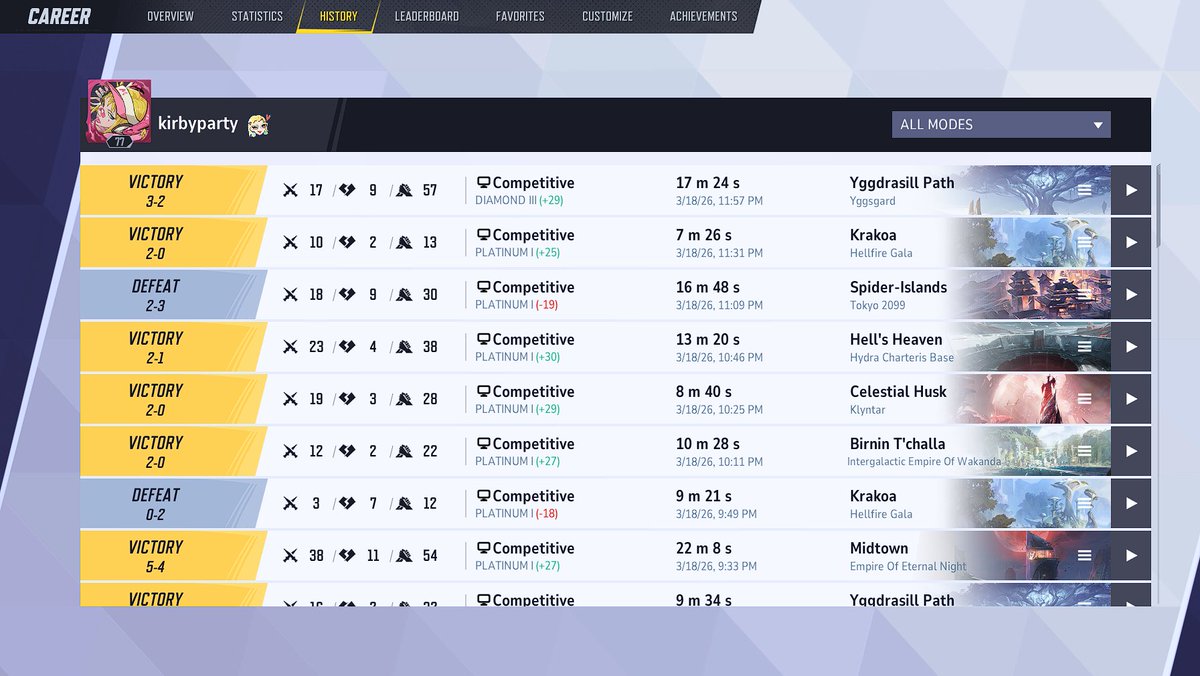Play the Hell's Heaven match replay
Viewport: 1200px width, 676px height.
click(x=1131, y=346)
